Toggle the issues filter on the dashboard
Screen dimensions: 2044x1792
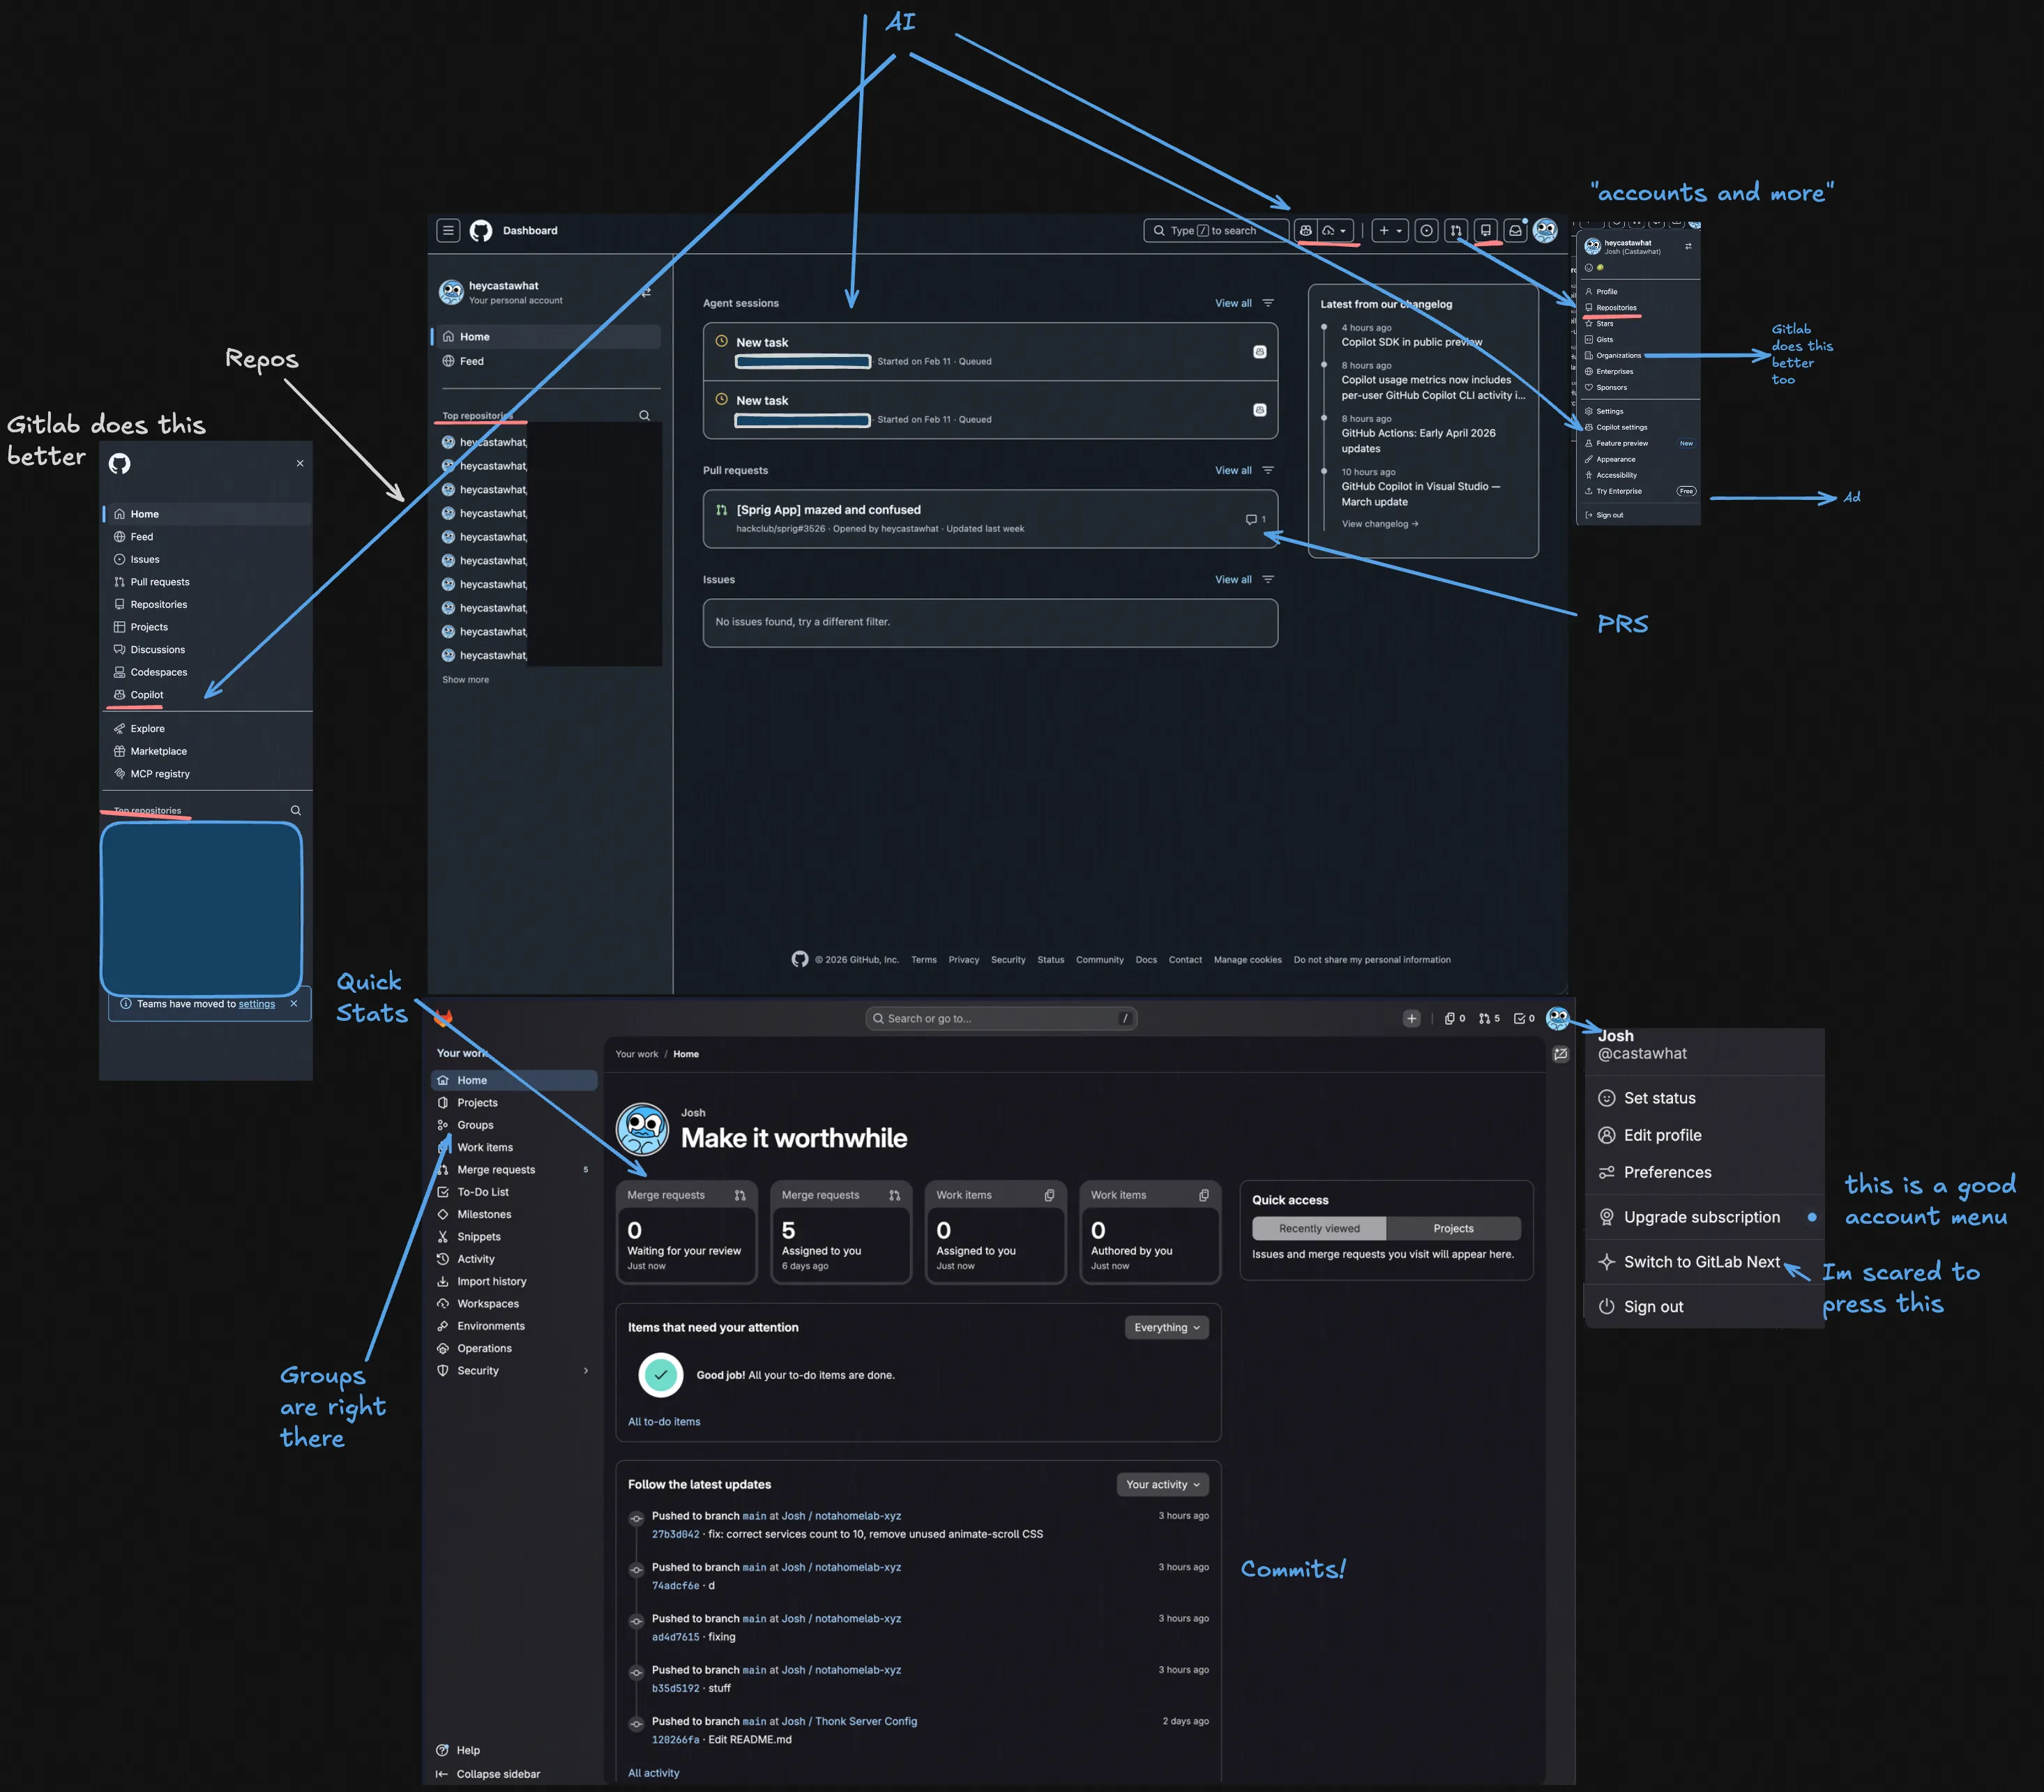coord(1267,579)
